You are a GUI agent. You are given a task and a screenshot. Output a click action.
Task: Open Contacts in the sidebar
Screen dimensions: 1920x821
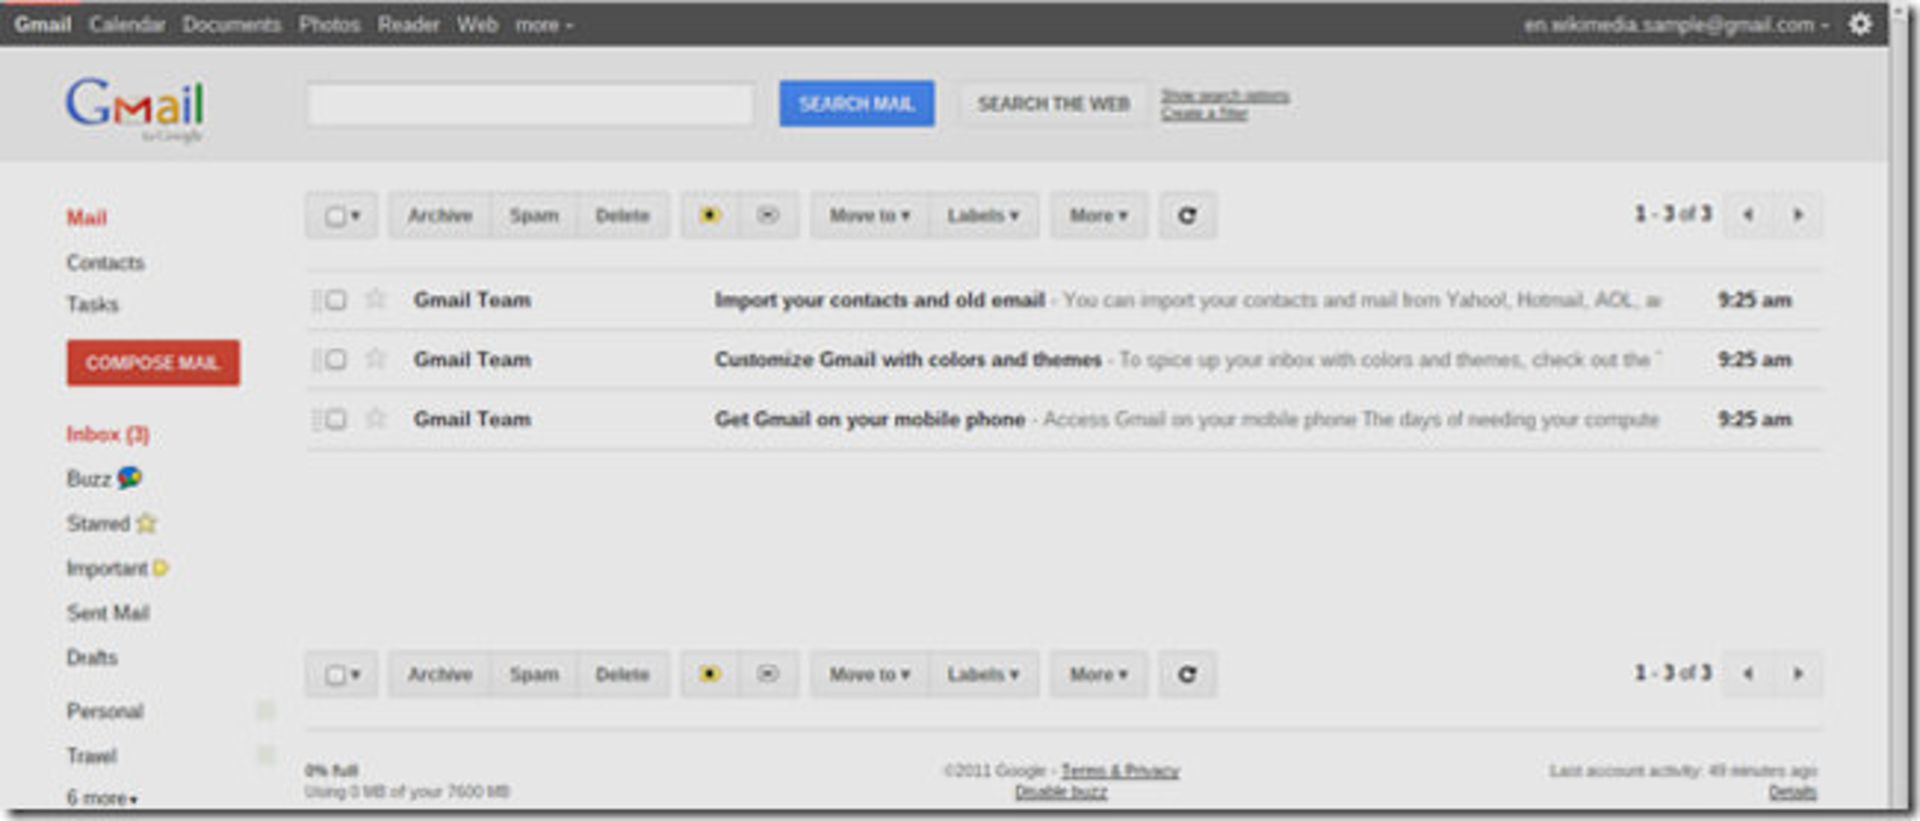106,262
